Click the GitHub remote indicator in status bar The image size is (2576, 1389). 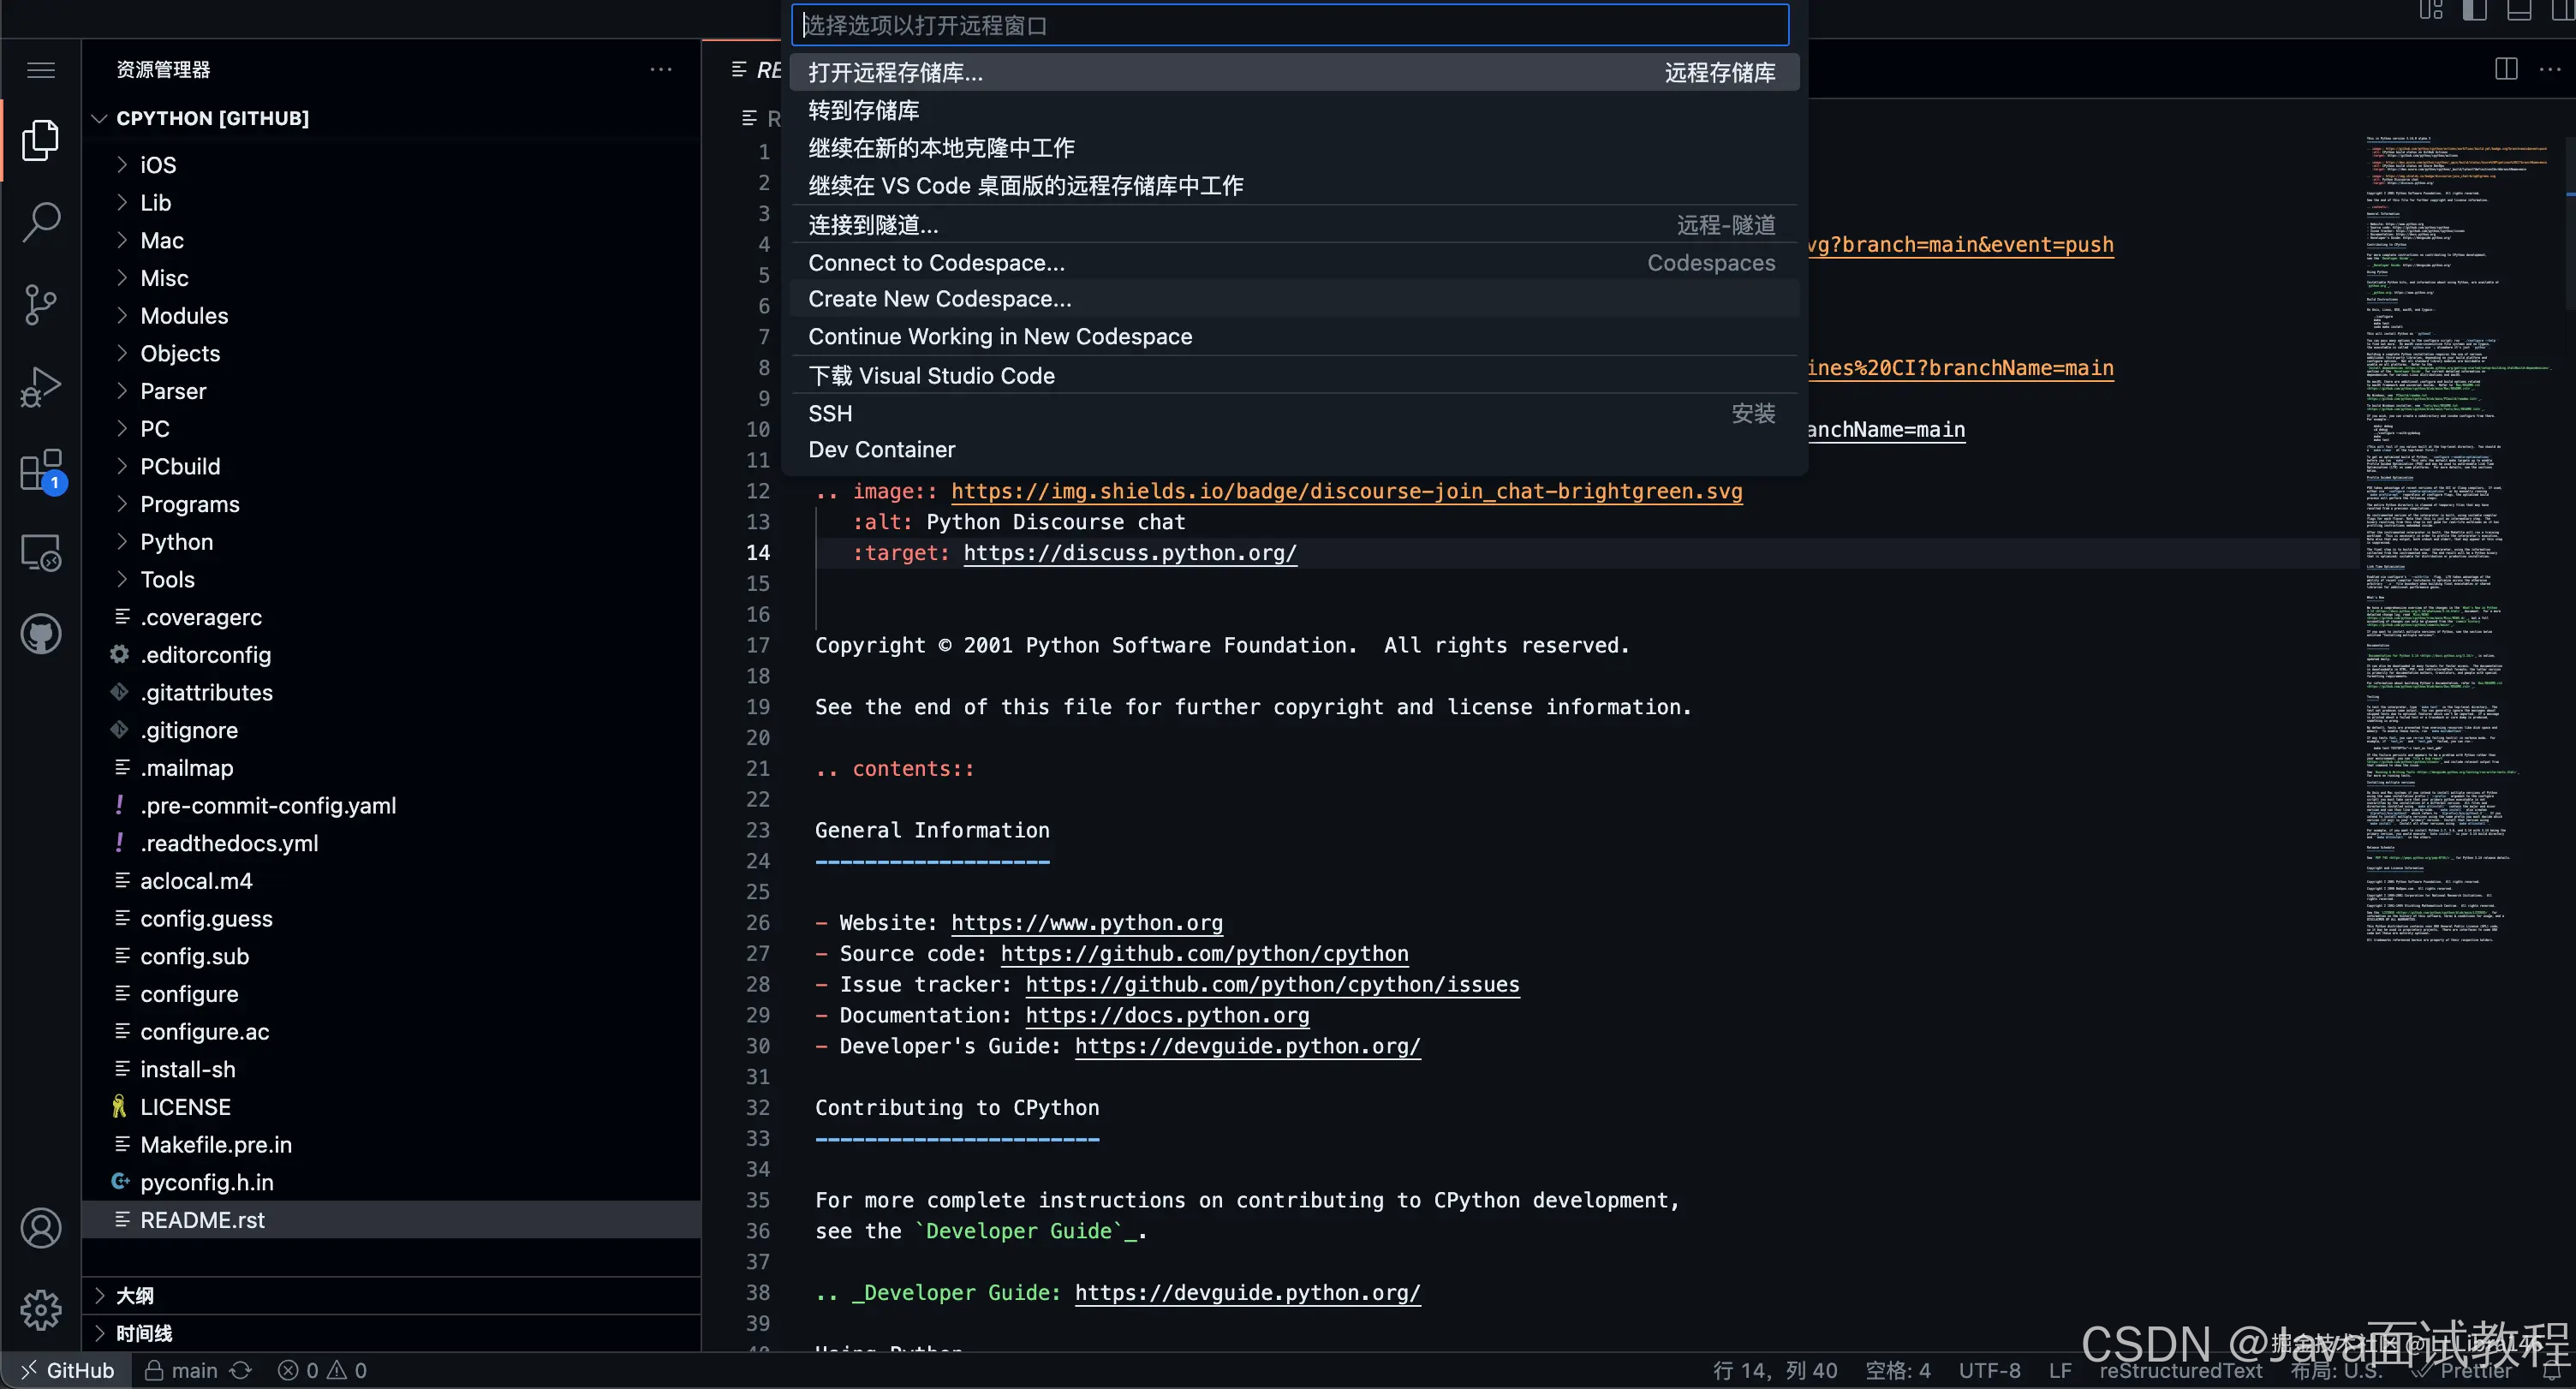tap(67, 1370)
